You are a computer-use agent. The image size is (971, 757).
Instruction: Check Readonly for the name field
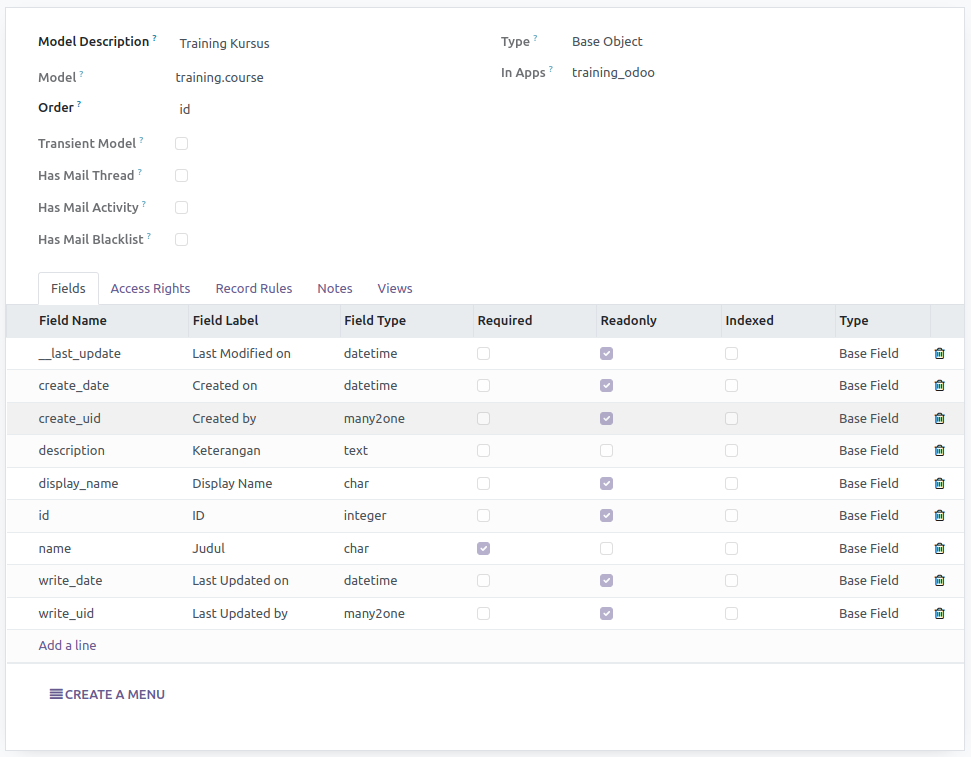[606, 548]
